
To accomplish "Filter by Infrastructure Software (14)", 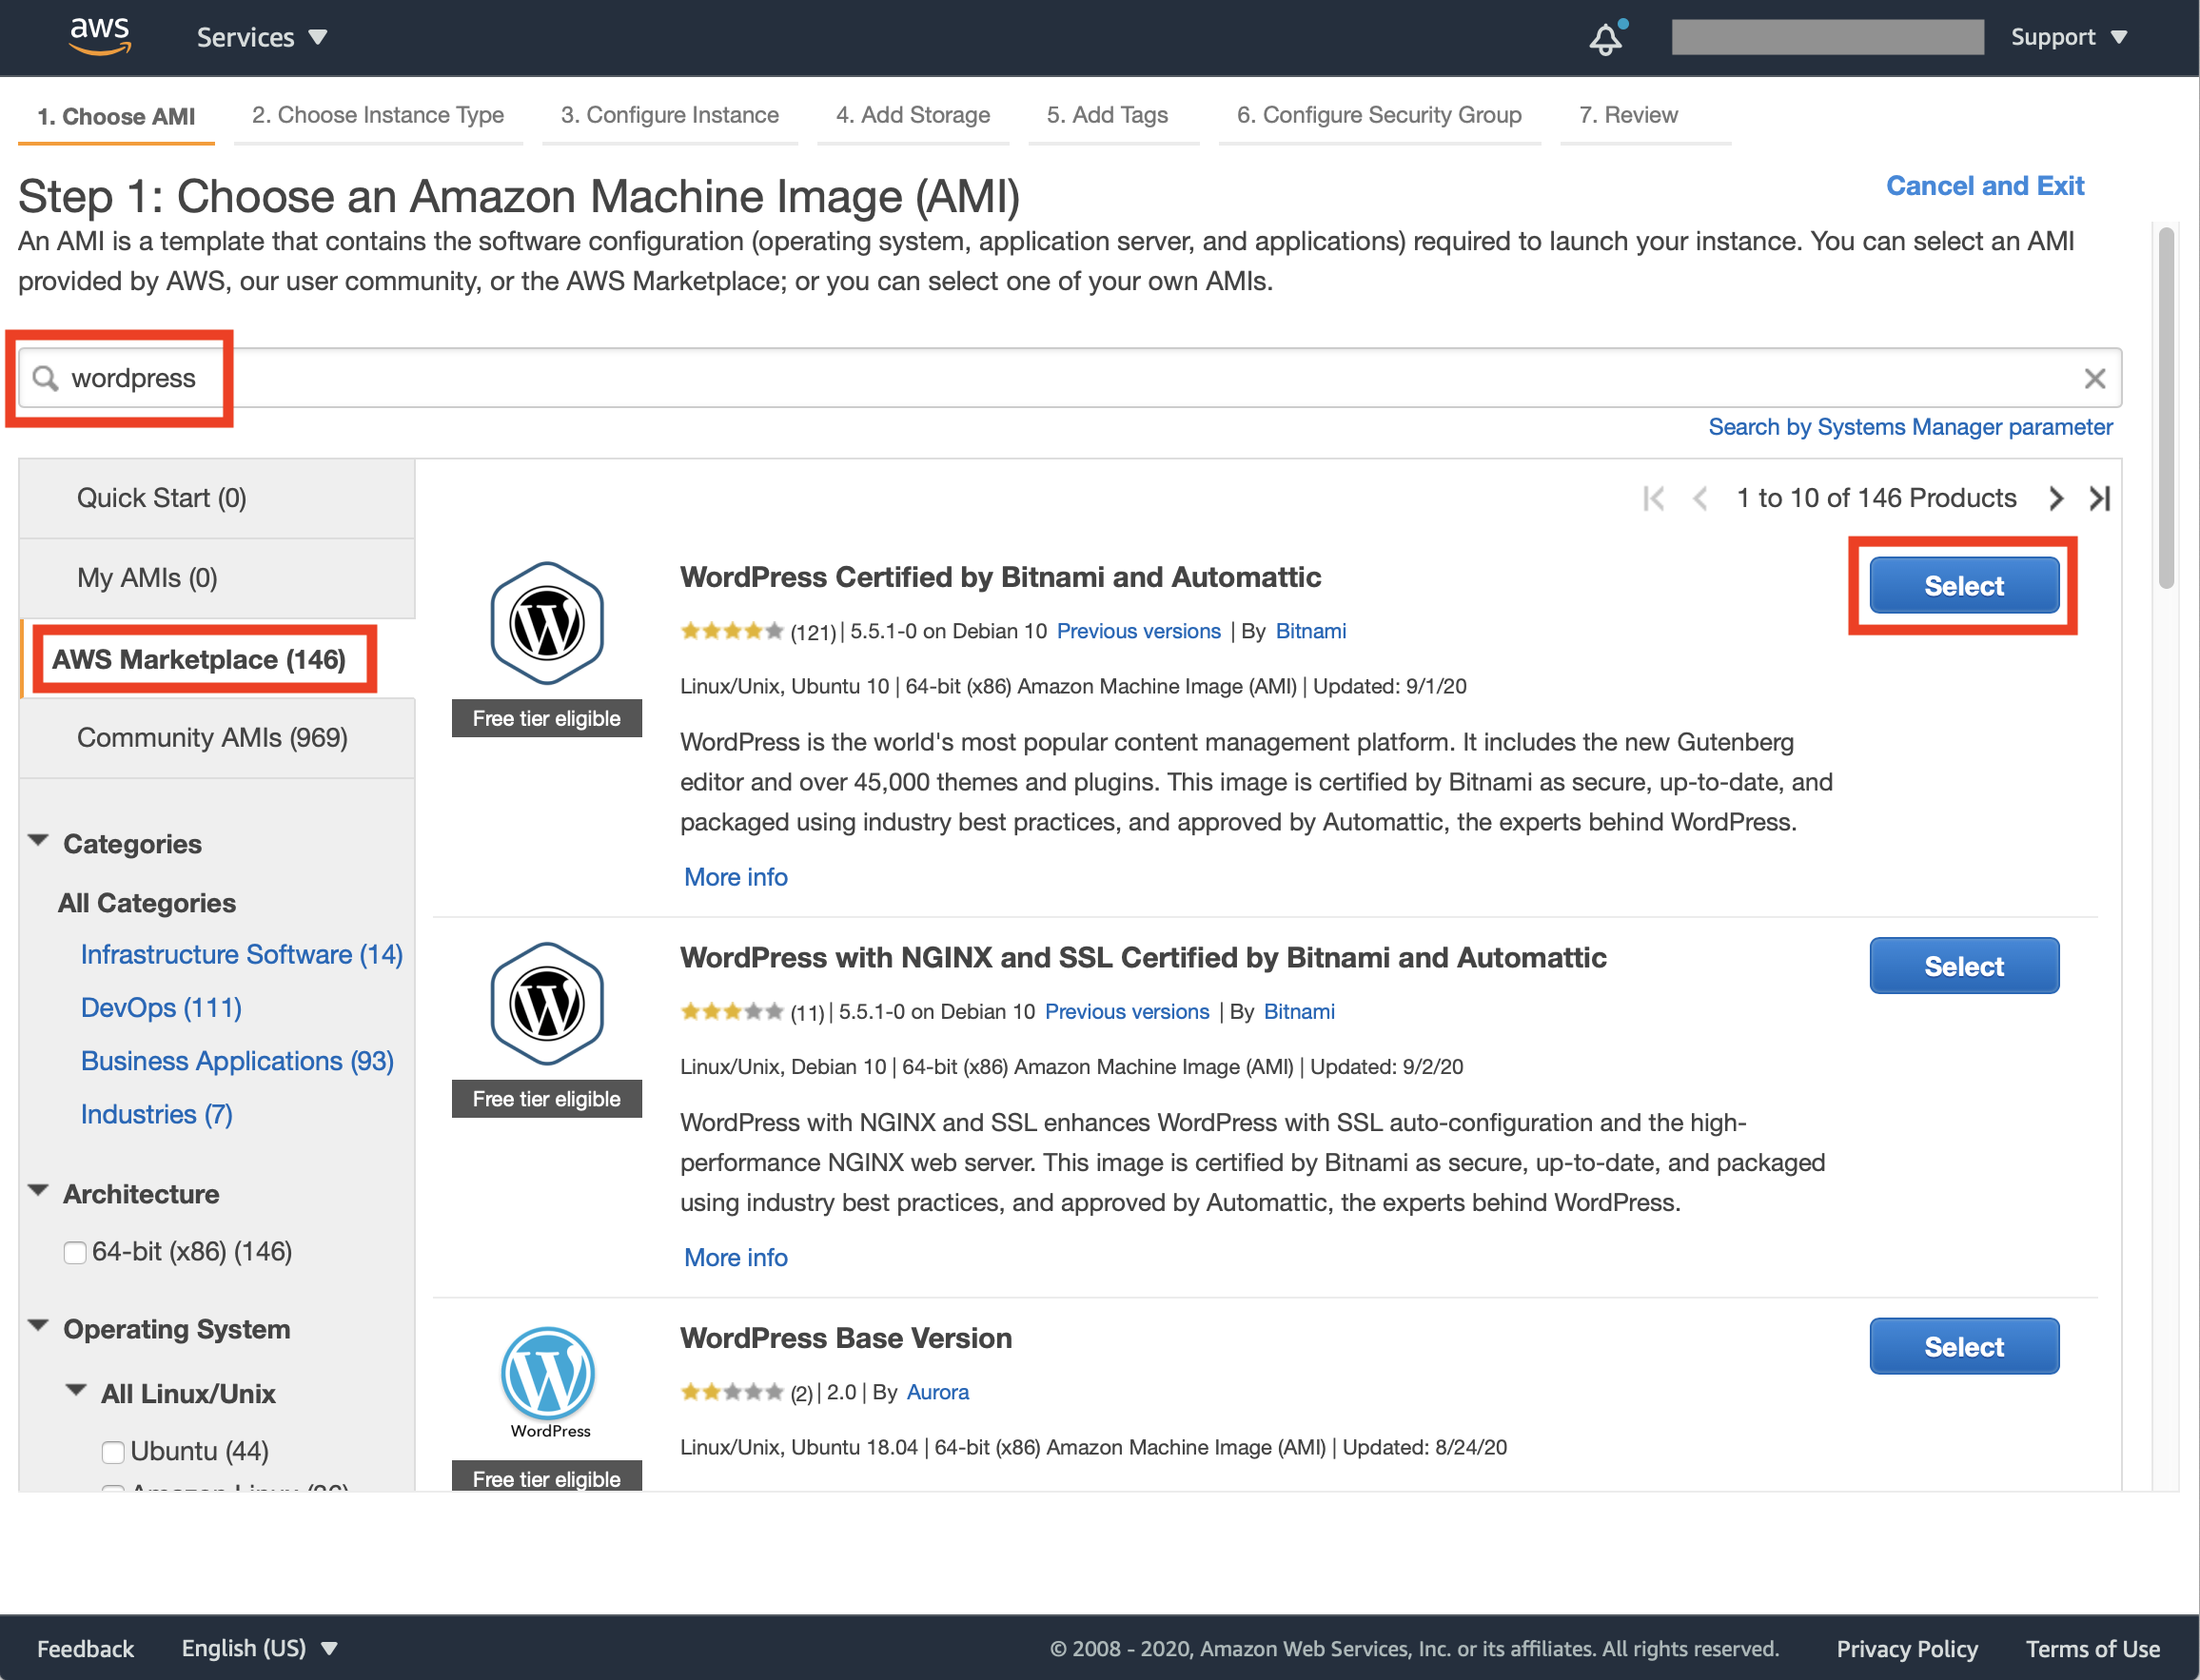I will (x=242, y=954).
